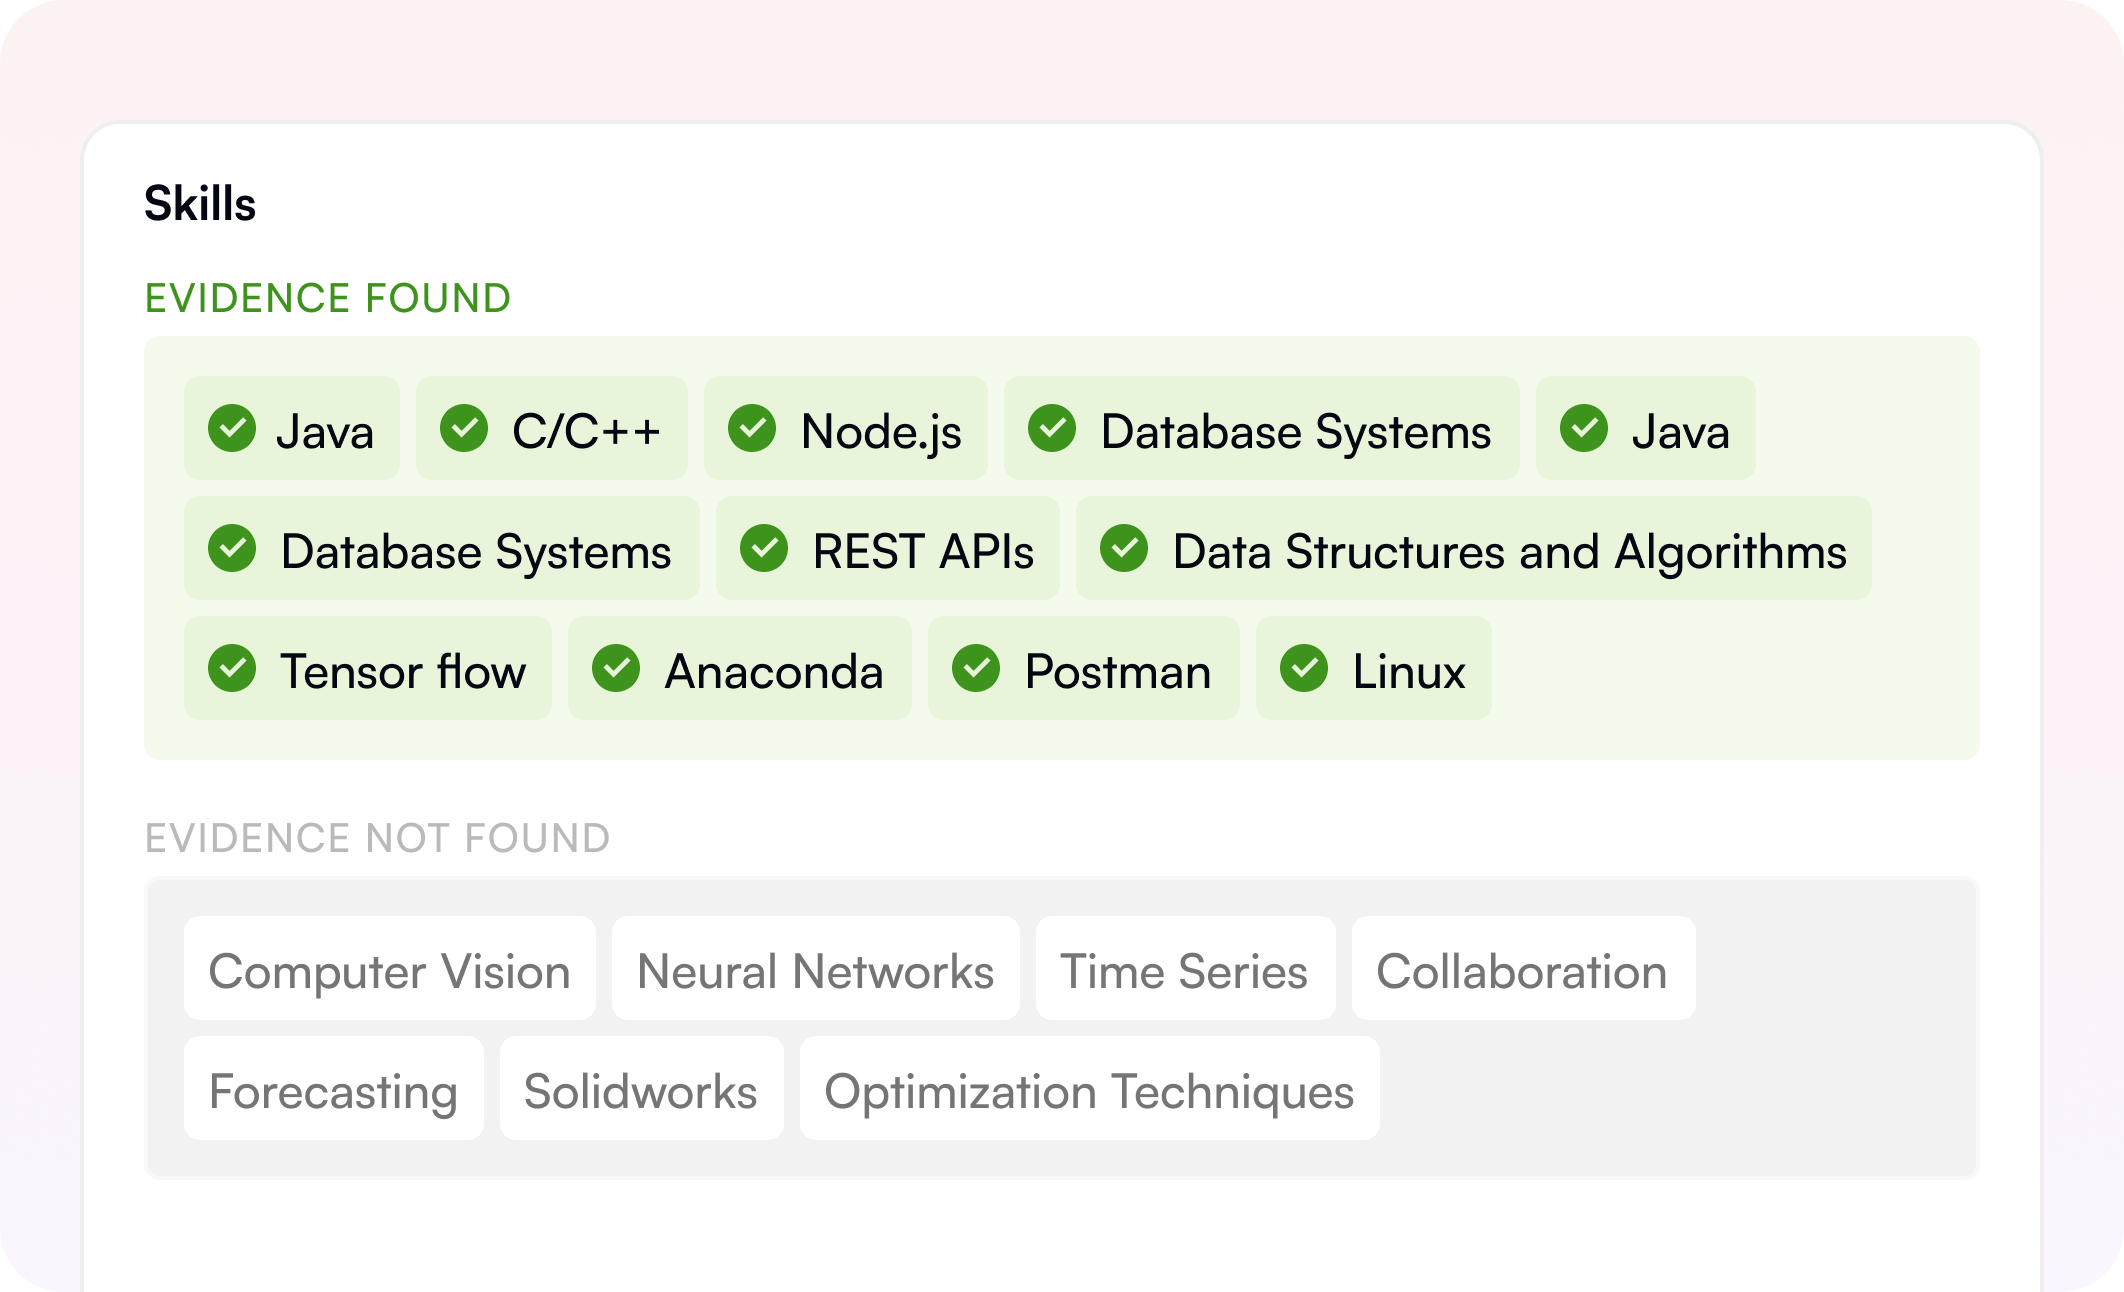The height and width of the screenshot is (1292, 2124).
Task: Click the Skills section title
Action: point(200,204)
